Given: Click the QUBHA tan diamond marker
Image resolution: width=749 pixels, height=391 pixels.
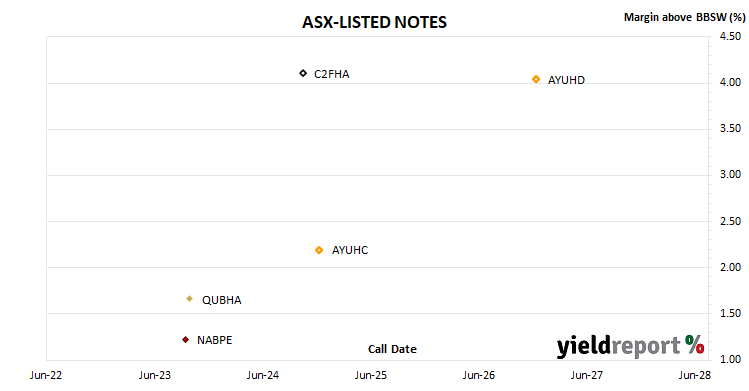Looking at the screenshot, I should pos(190,299).
